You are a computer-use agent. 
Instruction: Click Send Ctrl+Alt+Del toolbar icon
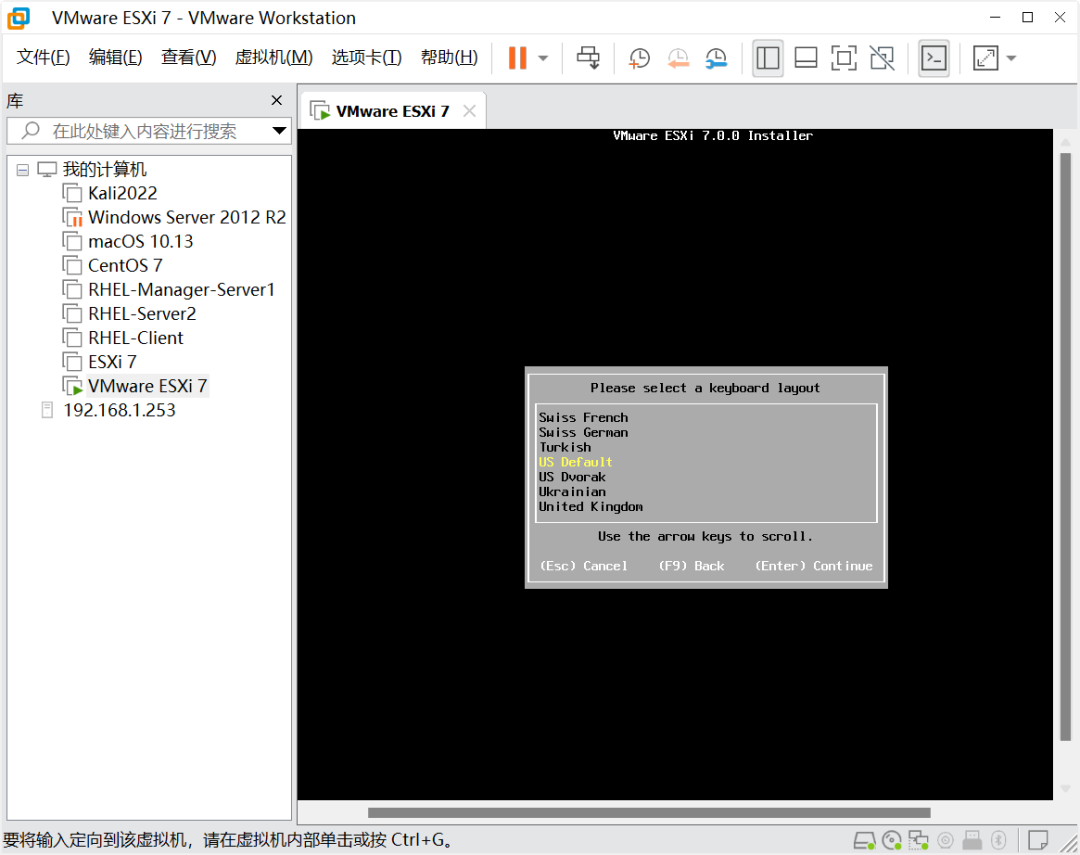point(589,58)
